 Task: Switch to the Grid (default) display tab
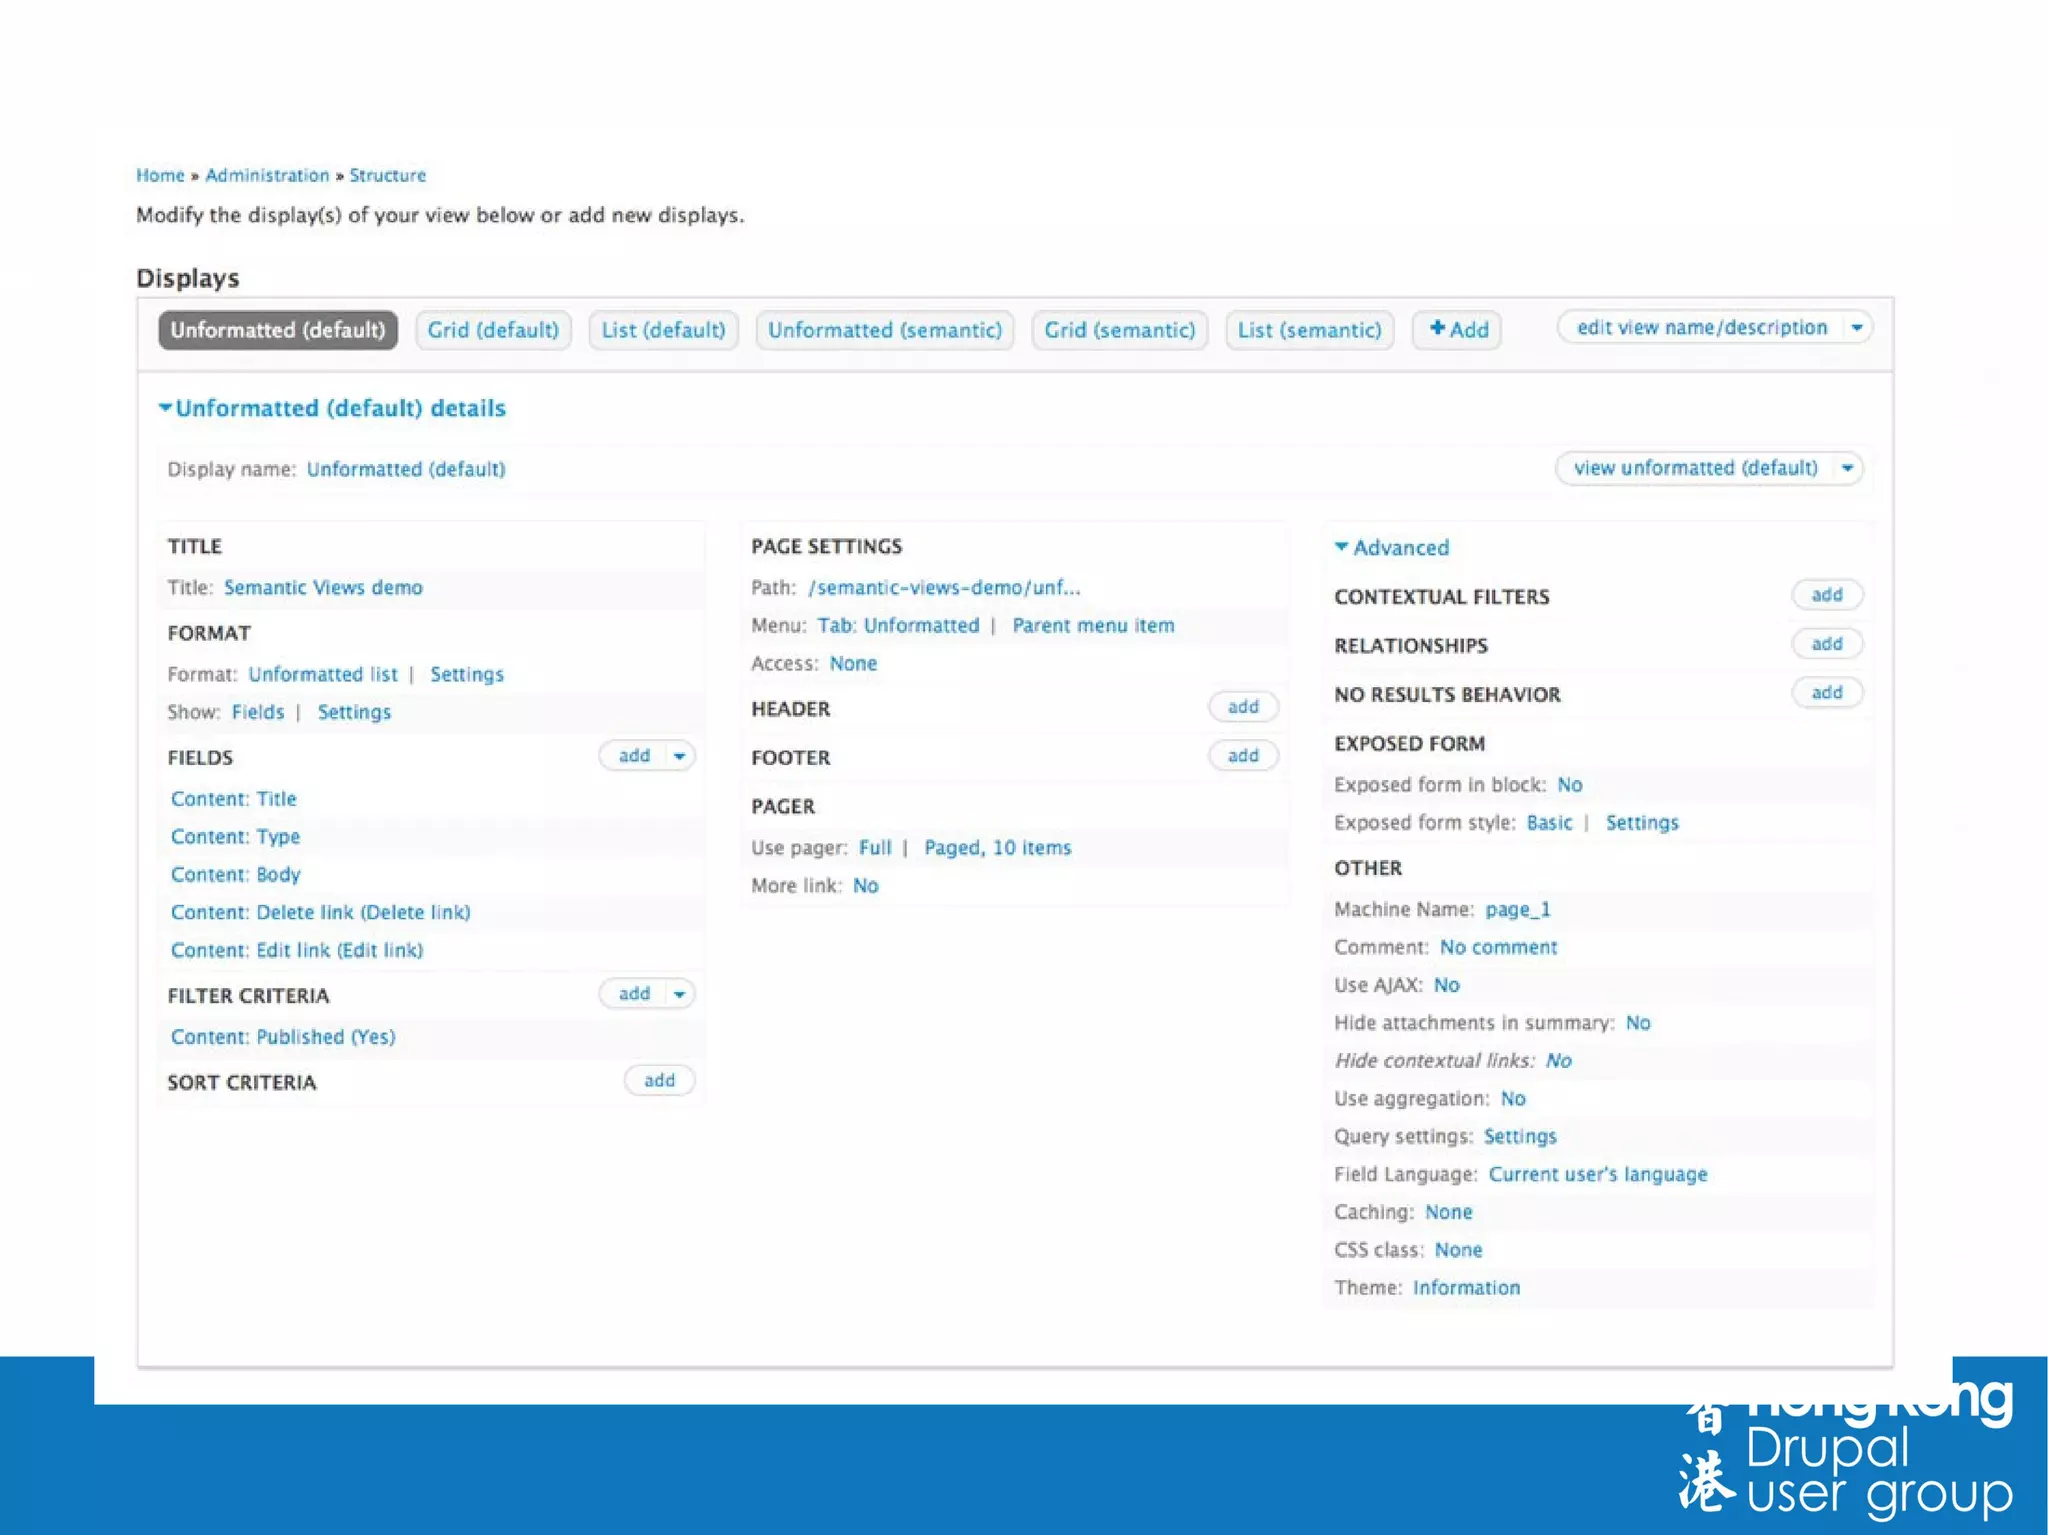pos(493,330)
